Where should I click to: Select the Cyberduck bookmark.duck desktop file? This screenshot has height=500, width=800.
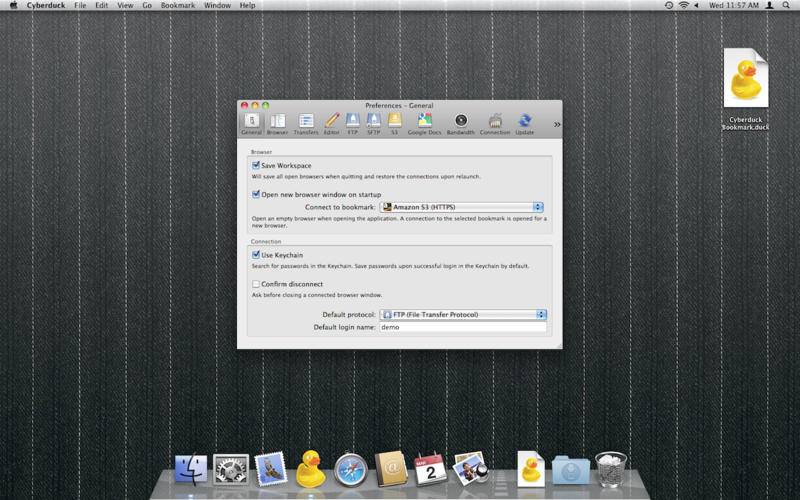tap(745, 78)
